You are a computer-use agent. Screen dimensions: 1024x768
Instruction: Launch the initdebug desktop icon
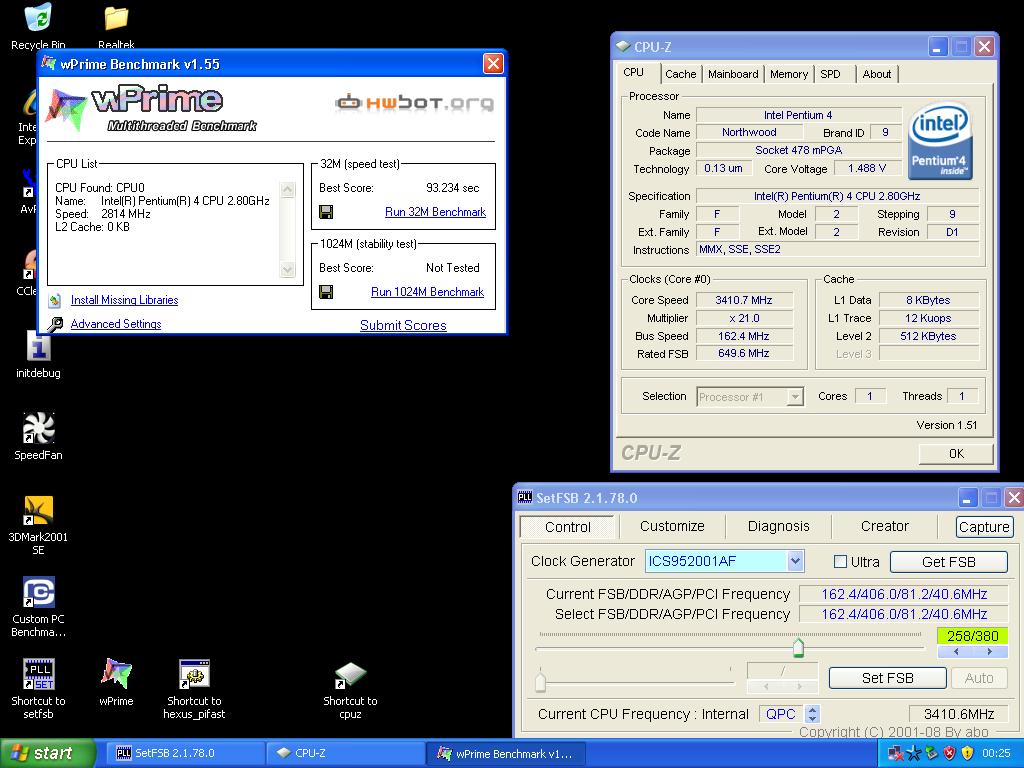tap(38, 355)
